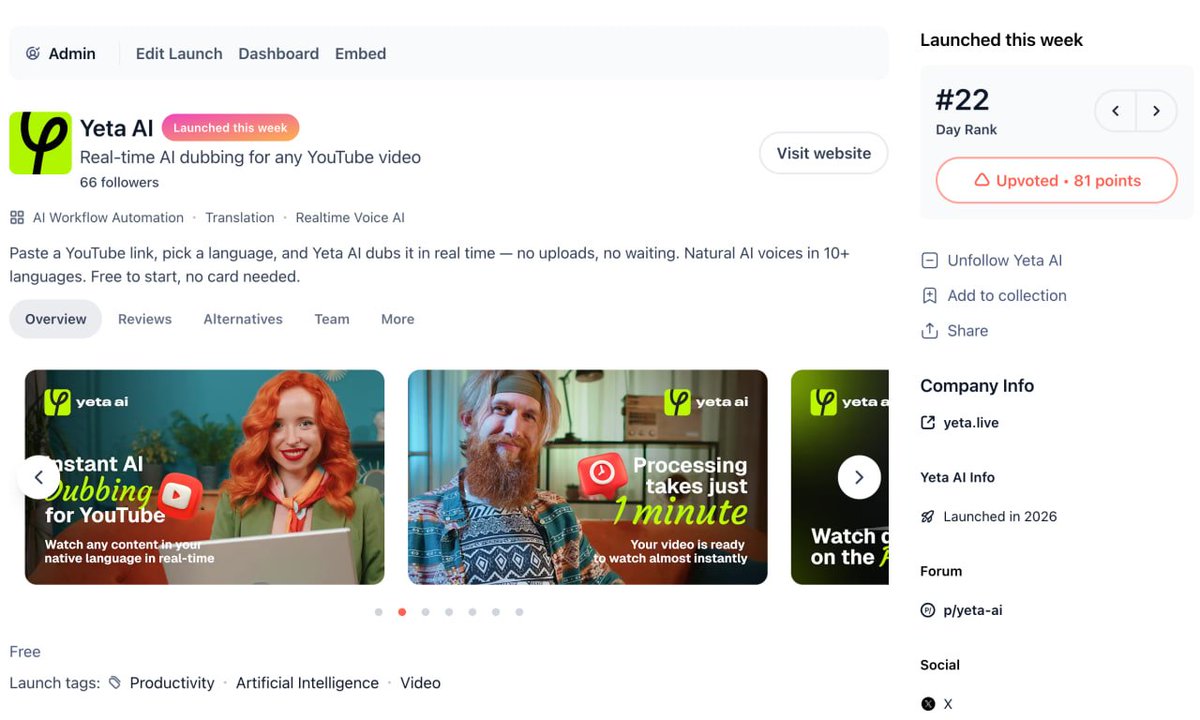Click the Artificial Intelligence launch tag

307,683
